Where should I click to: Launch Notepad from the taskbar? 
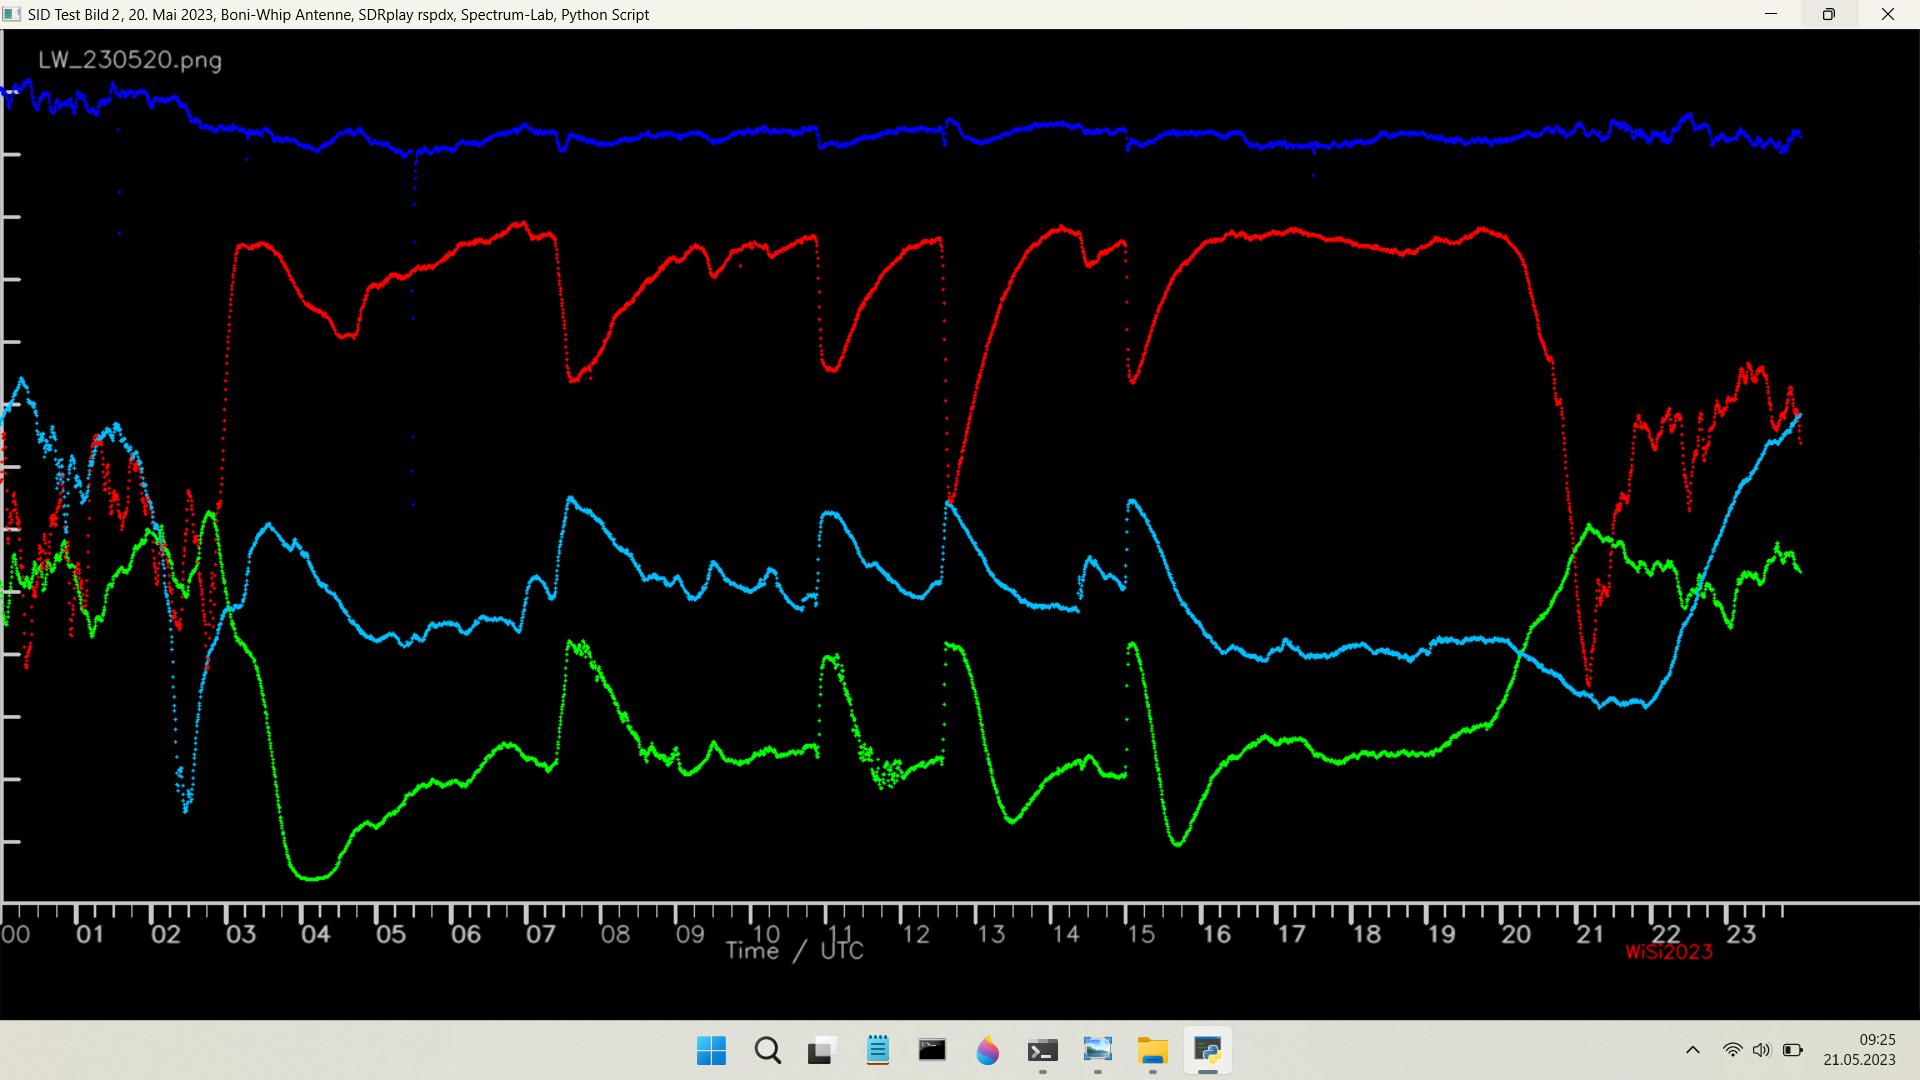tap(878, 1050)
